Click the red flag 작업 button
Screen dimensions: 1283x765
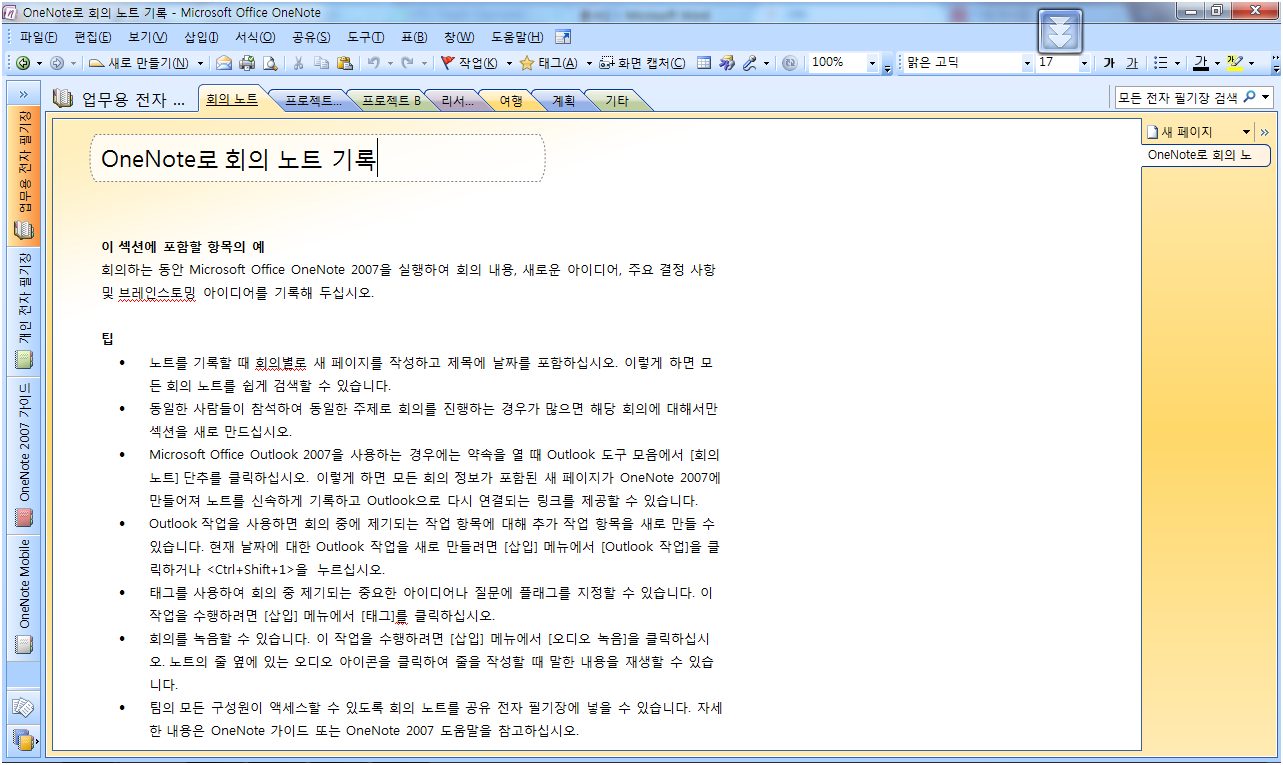pos(469,63)
